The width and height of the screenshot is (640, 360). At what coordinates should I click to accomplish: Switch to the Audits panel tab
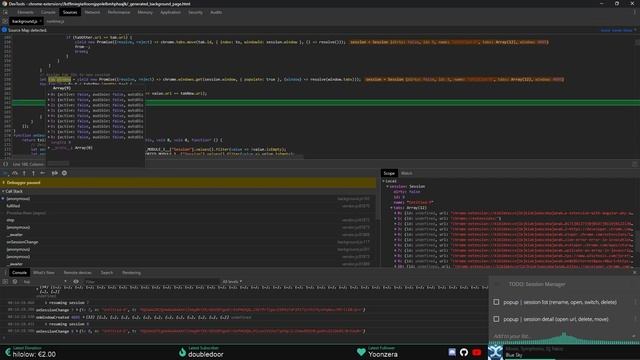216,12
